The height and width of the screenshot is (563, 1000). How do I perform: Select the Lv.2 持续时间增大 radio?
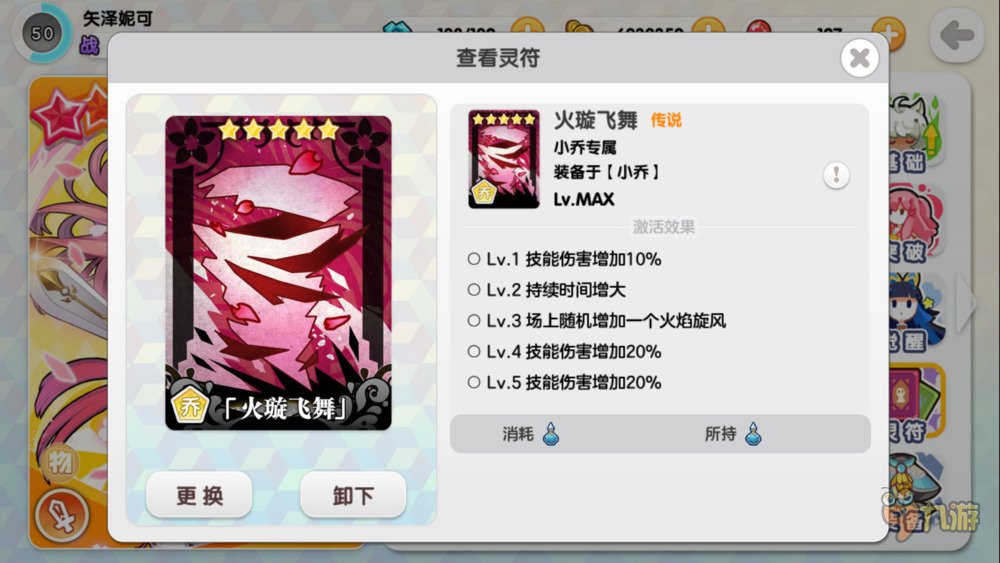click(473, 289)
